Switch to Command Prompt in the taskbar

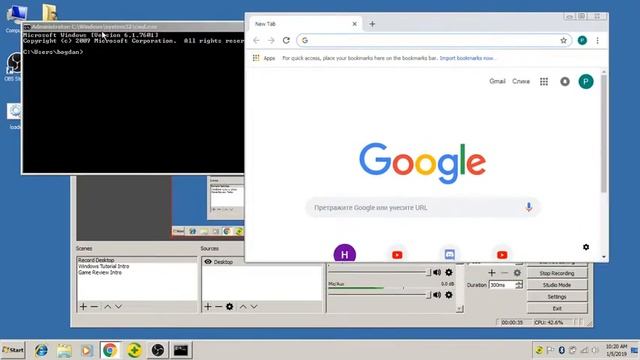tap(181, 350)
